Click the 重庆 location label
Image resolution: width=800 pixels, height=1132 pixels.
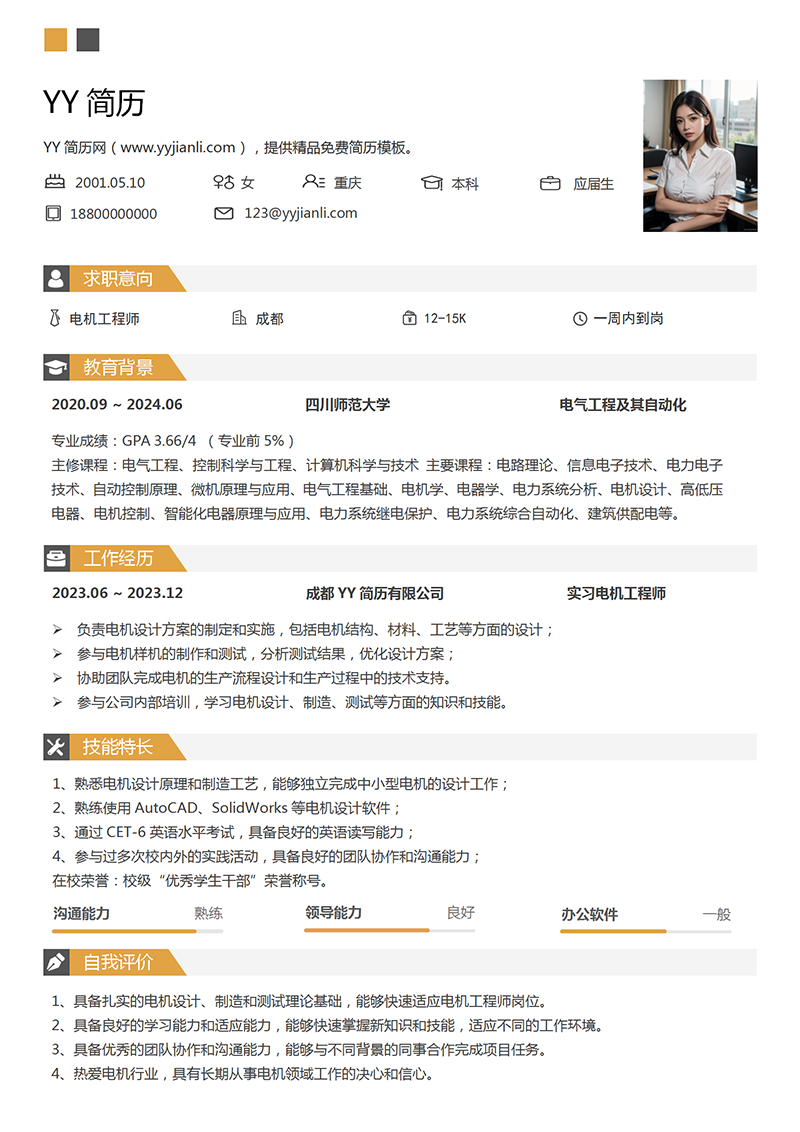point(347,183)
